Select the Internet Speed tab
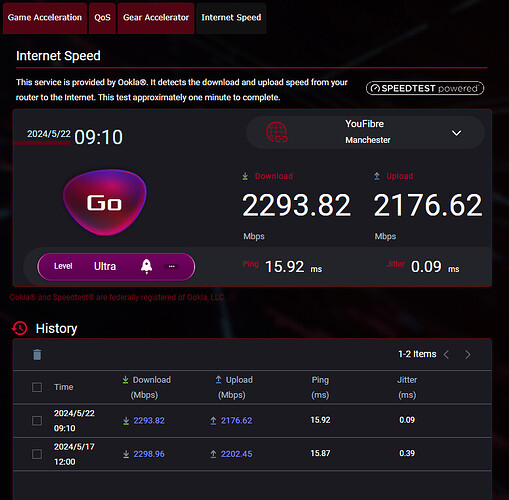This screenshot has width=509, height=500. click(231, 18)
